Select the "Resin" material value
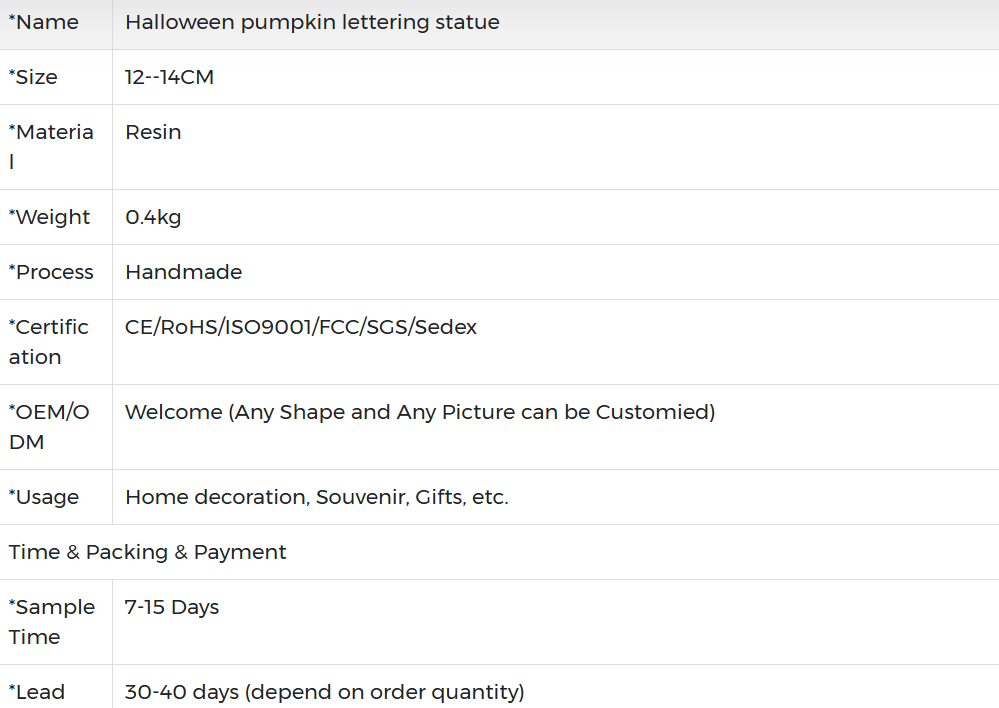The height and width of the screenshot is (708, 999). 153,132
